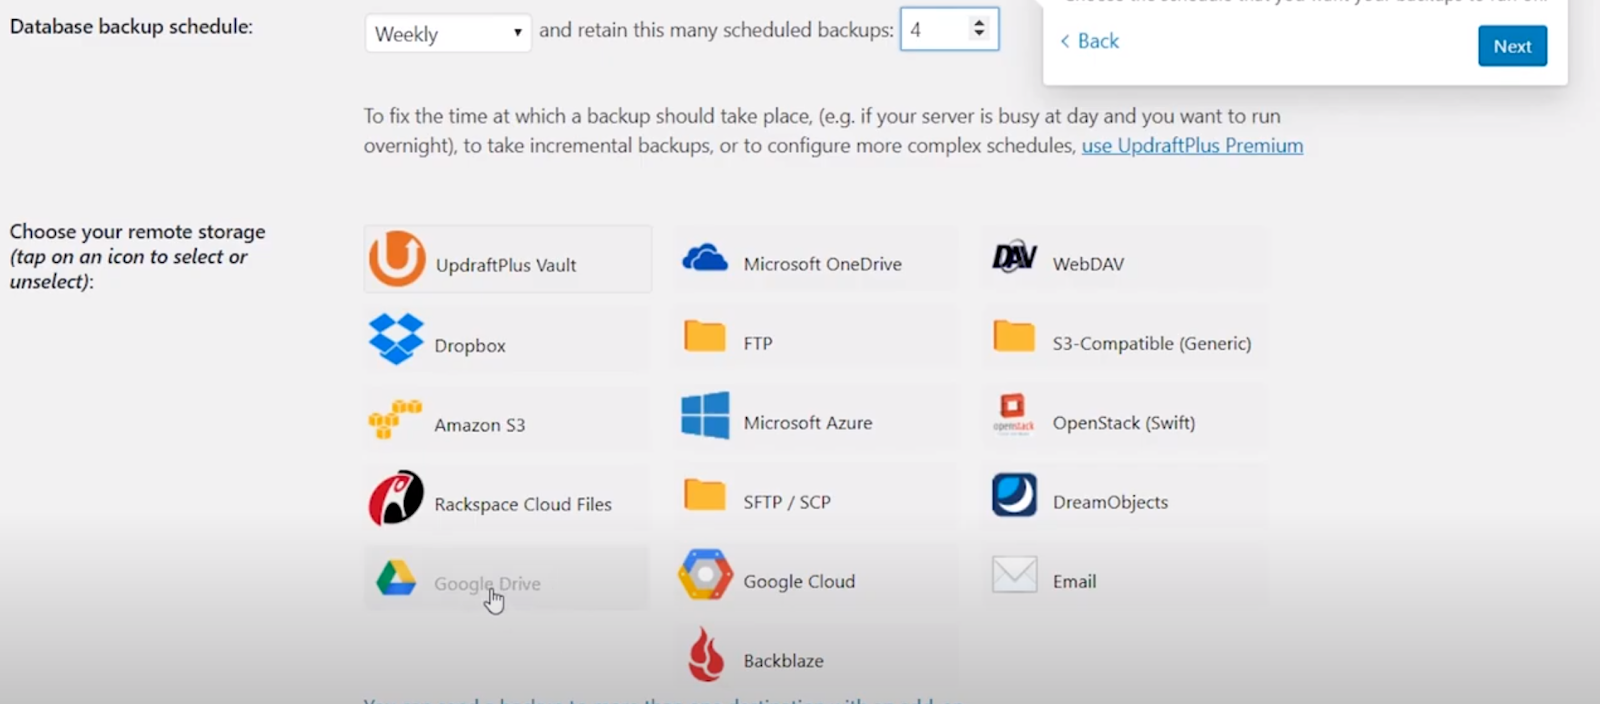
Task: Select the OpenStack (Swift) icon
Action: pos(1013,414)
